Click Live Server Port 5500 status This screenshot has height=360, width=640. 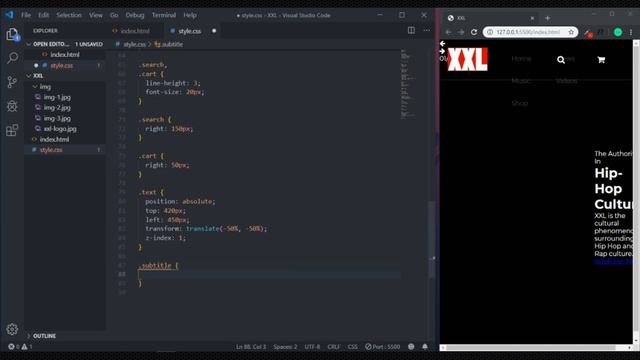point(382,347)
